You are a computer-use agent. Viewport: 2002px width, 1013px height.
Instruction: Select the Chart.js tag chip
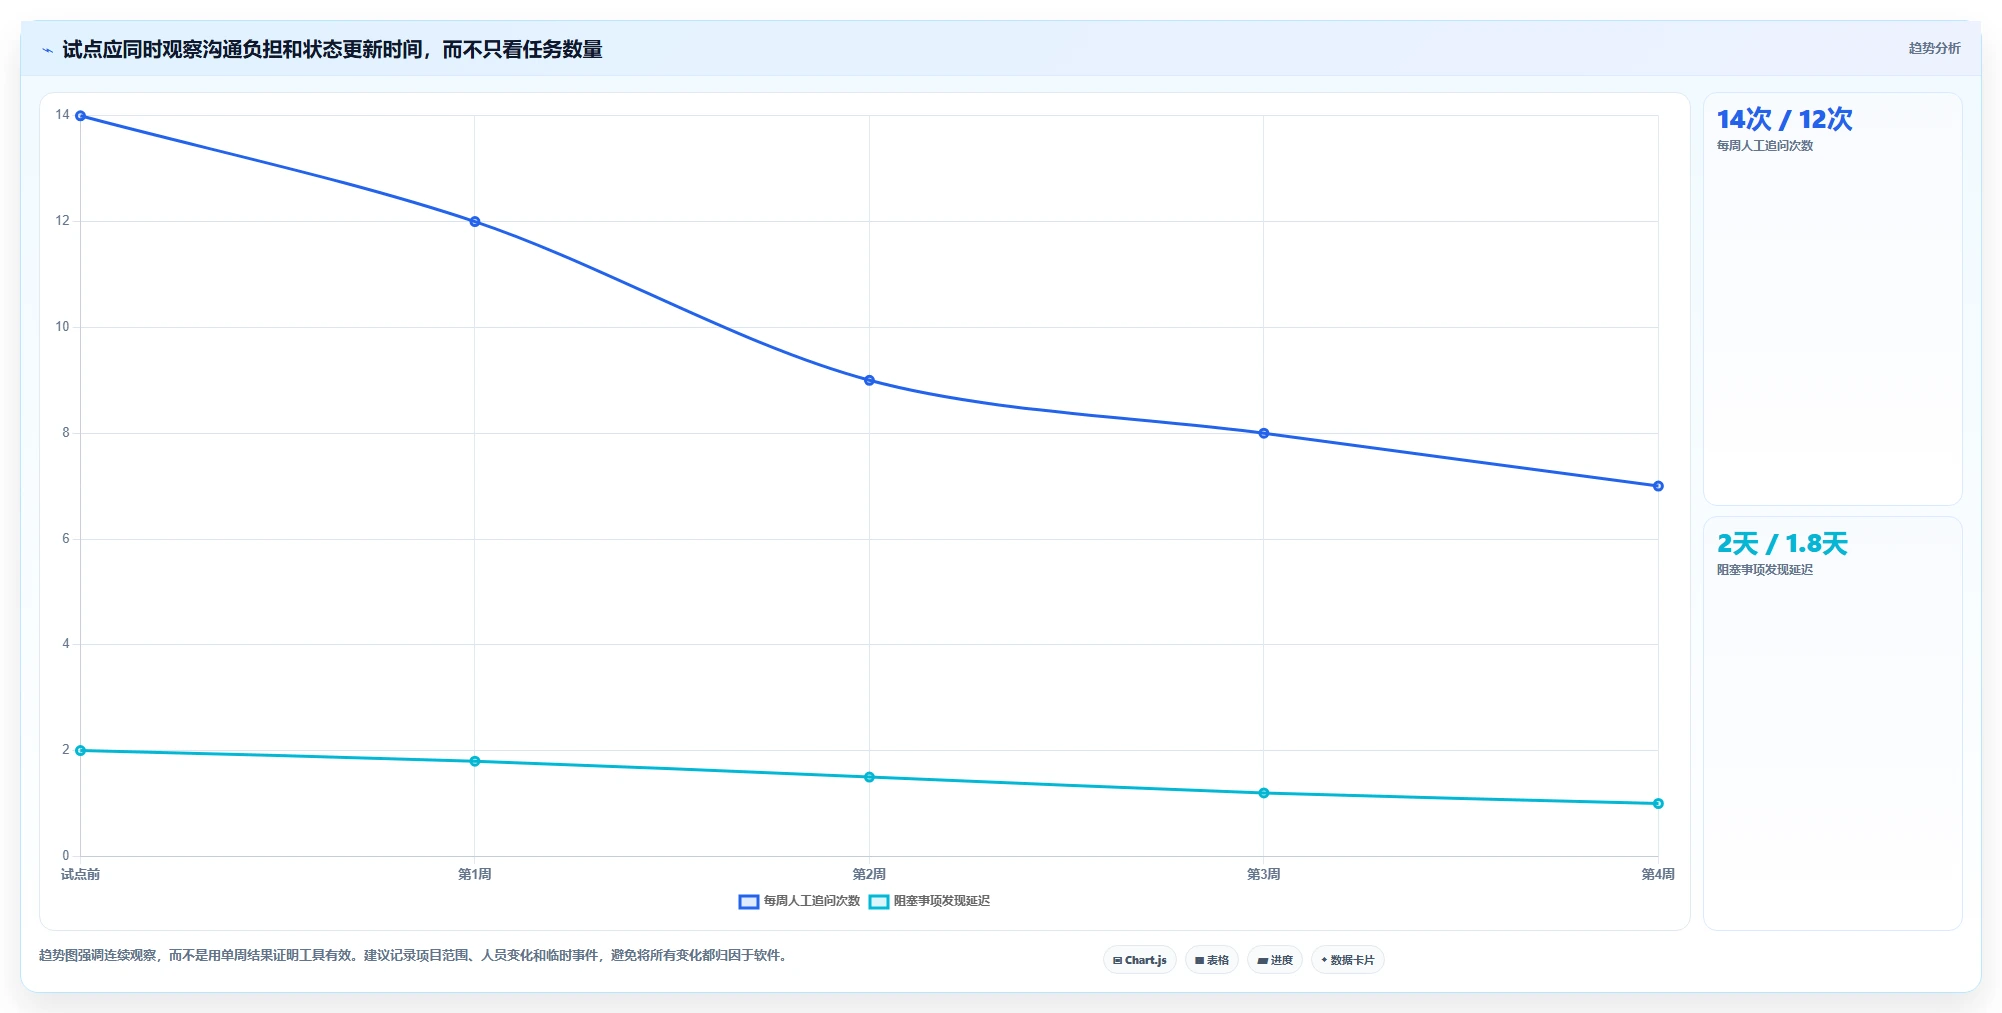coord(1140,960)
